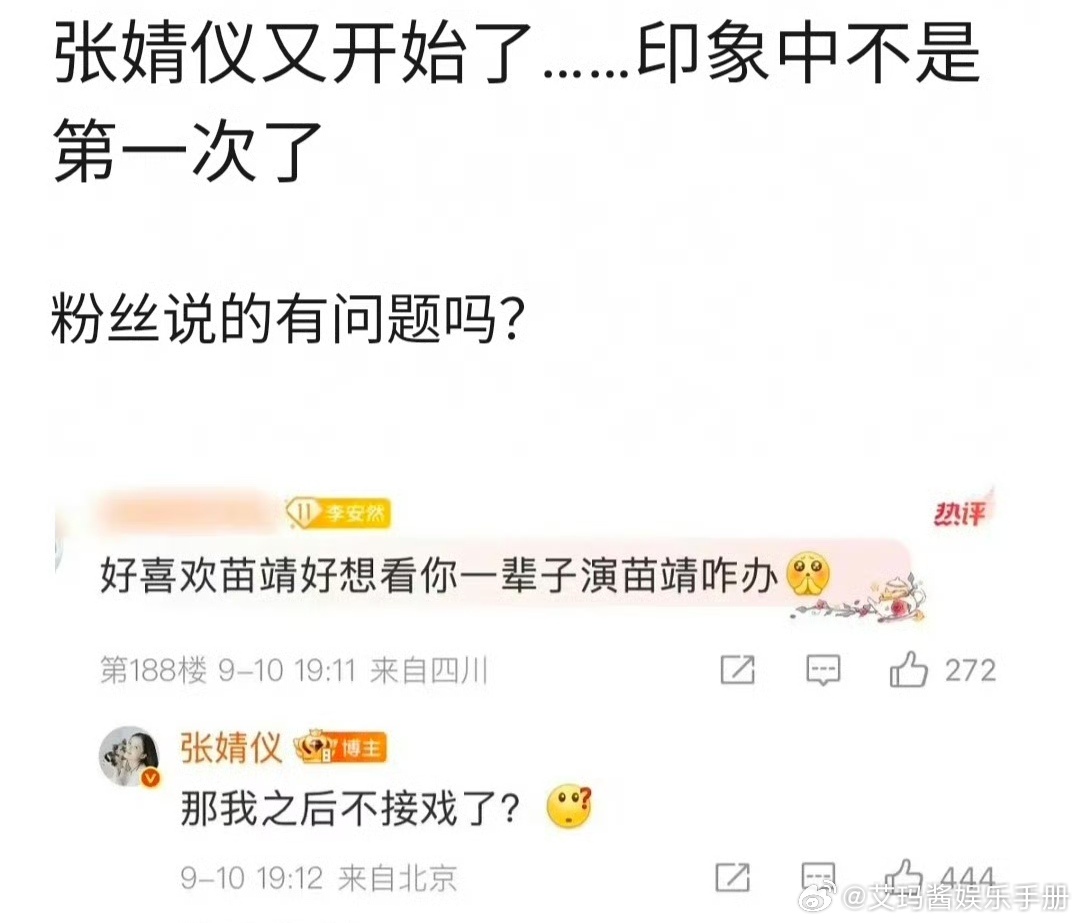
Task: Click the 9-10 19:12 来自北京 timestamp
Action: (x=319, y=878)
